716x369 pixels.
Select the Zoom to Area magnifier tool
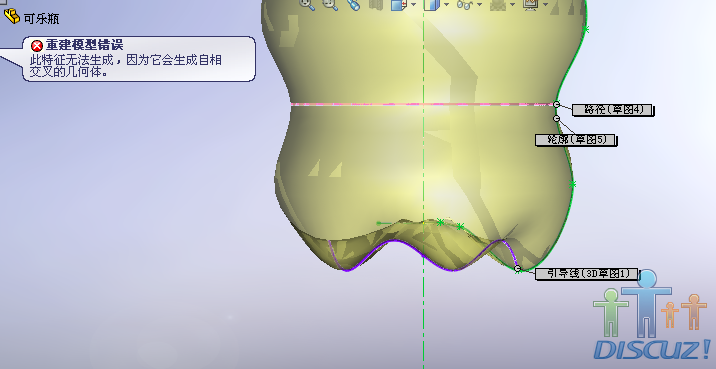[330, 4]
